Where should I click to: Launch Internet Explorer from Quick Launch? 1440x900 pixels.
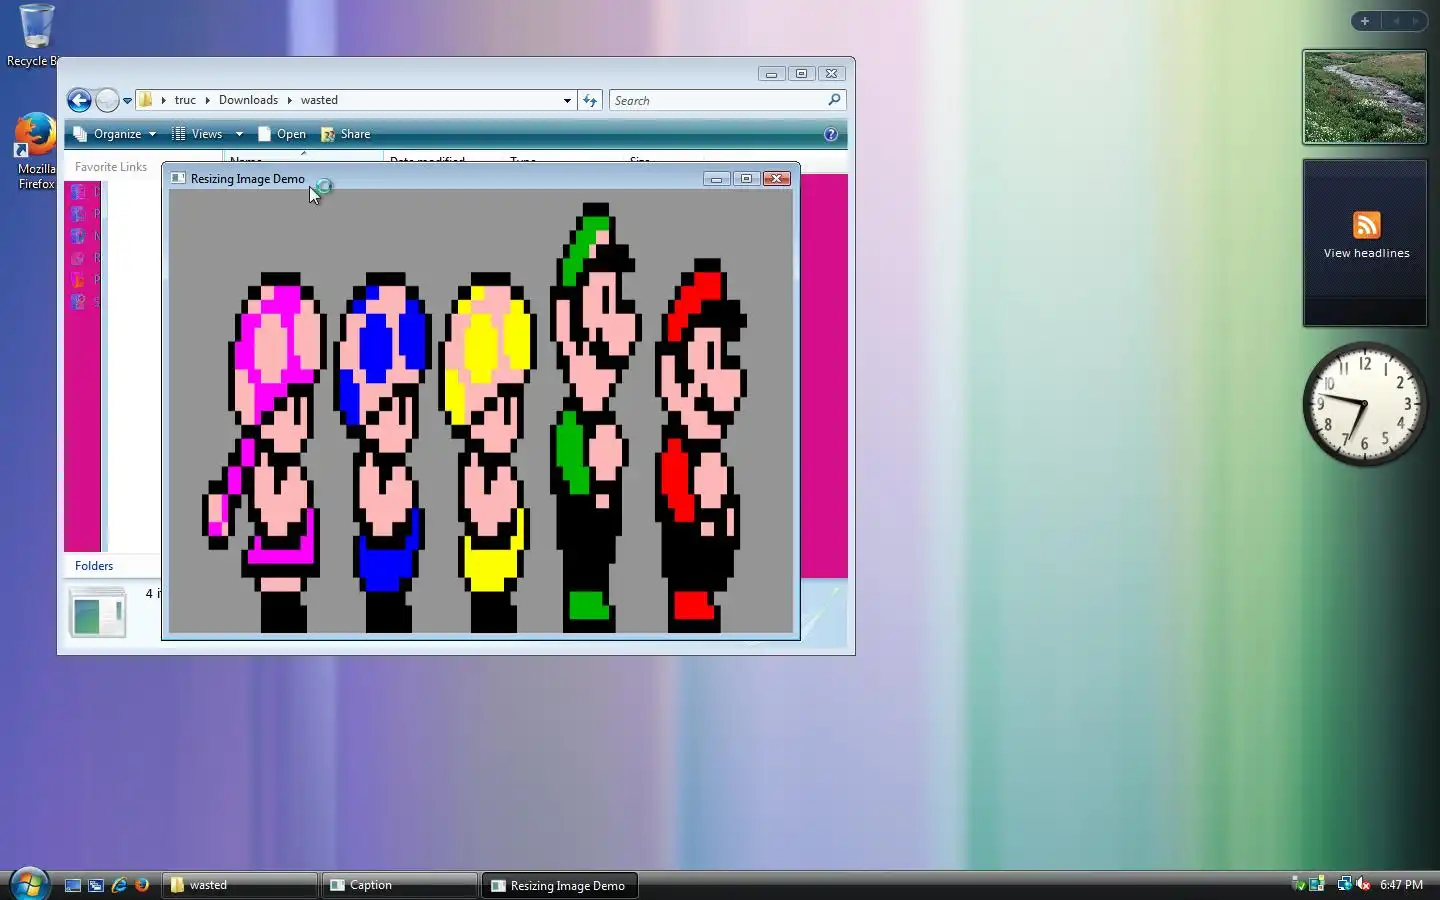click(119, 885)
